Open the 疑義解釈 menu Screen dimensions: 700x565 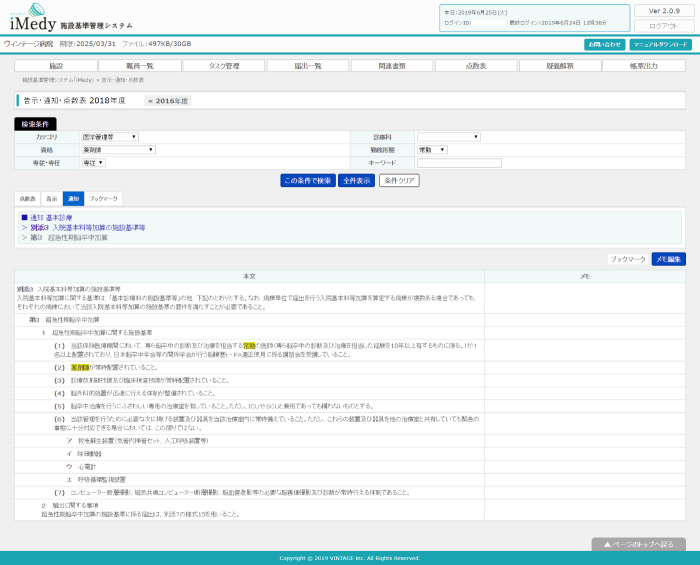pyautogui.click(x=560, y=65)
